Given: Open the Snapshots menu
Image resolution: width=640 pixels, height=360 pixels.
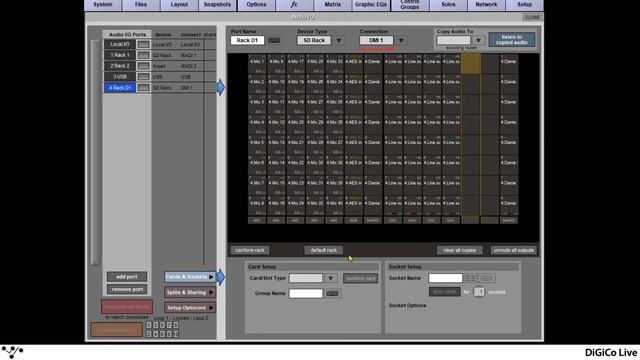Looking at the screenshot, I should click(x=217, y=5).
